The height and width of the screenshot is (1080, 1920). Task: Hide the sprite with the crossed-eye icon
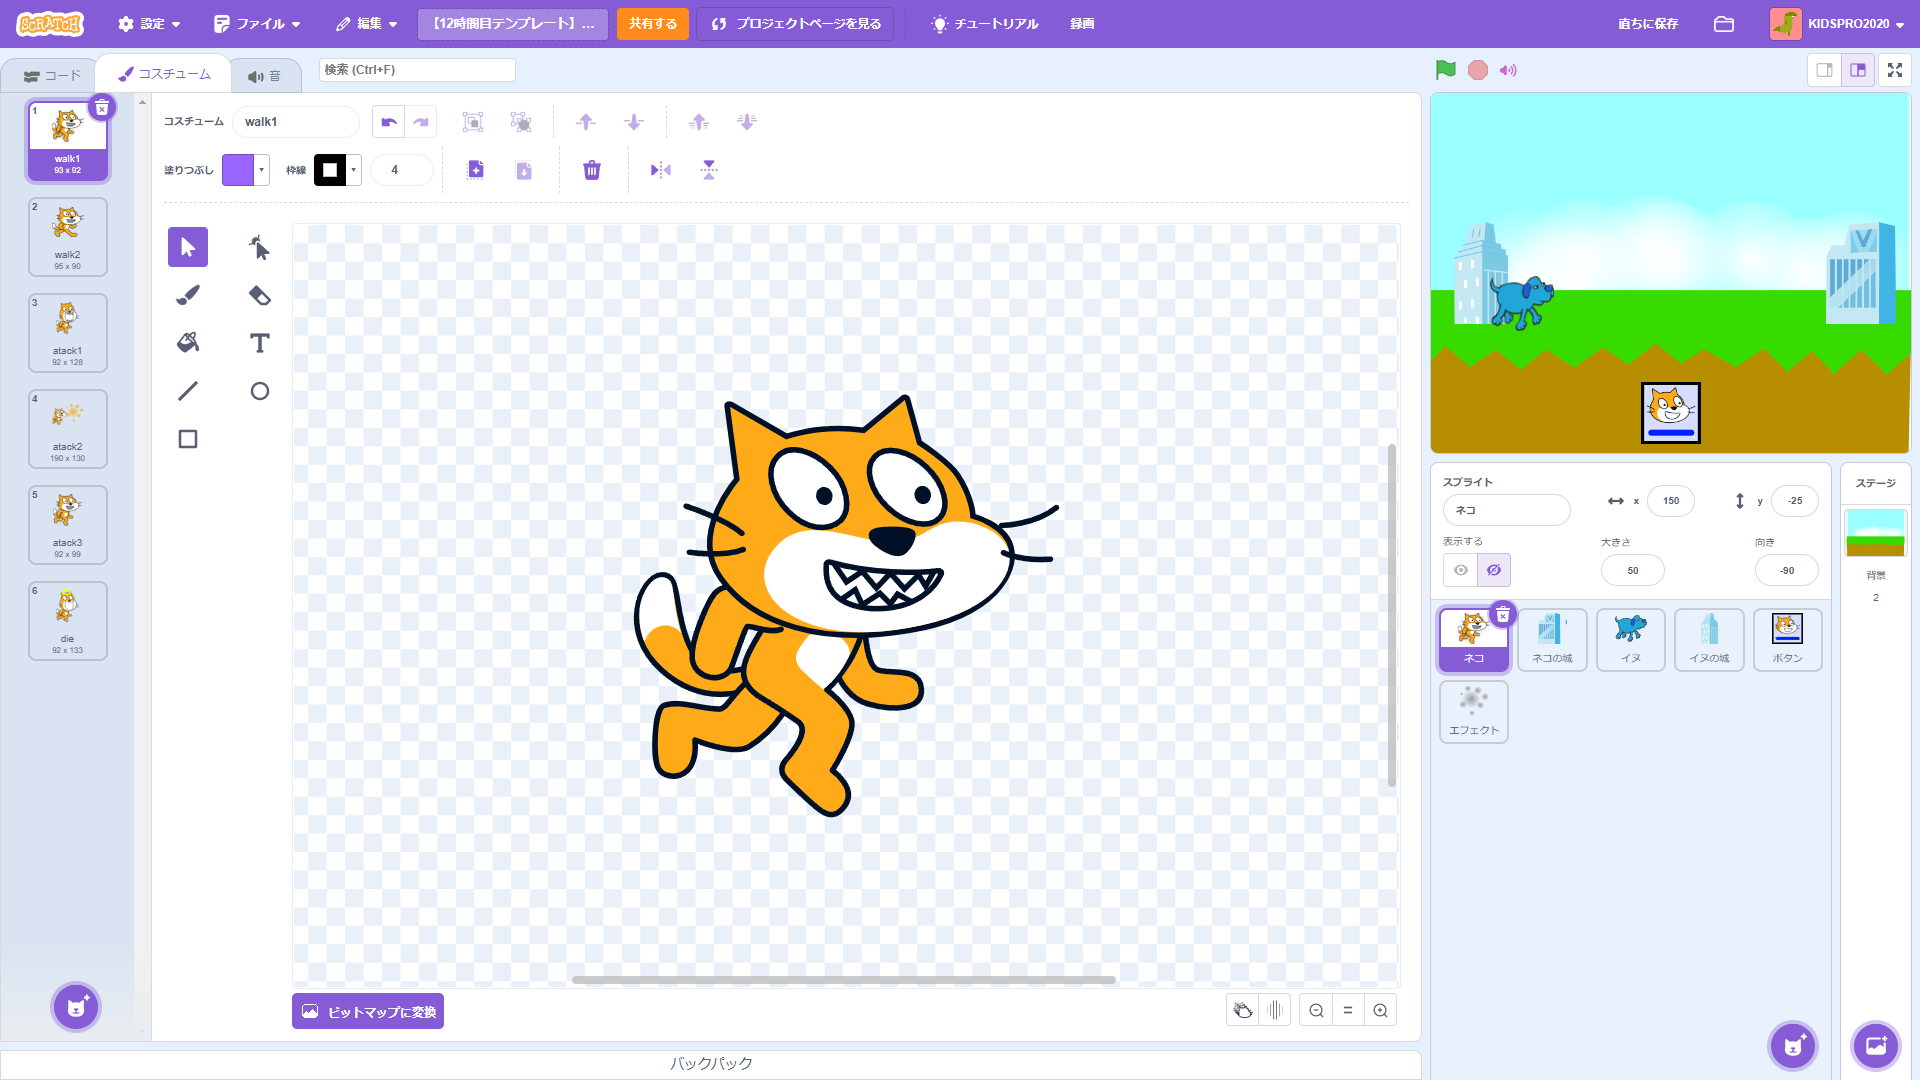coord(1494,570)
